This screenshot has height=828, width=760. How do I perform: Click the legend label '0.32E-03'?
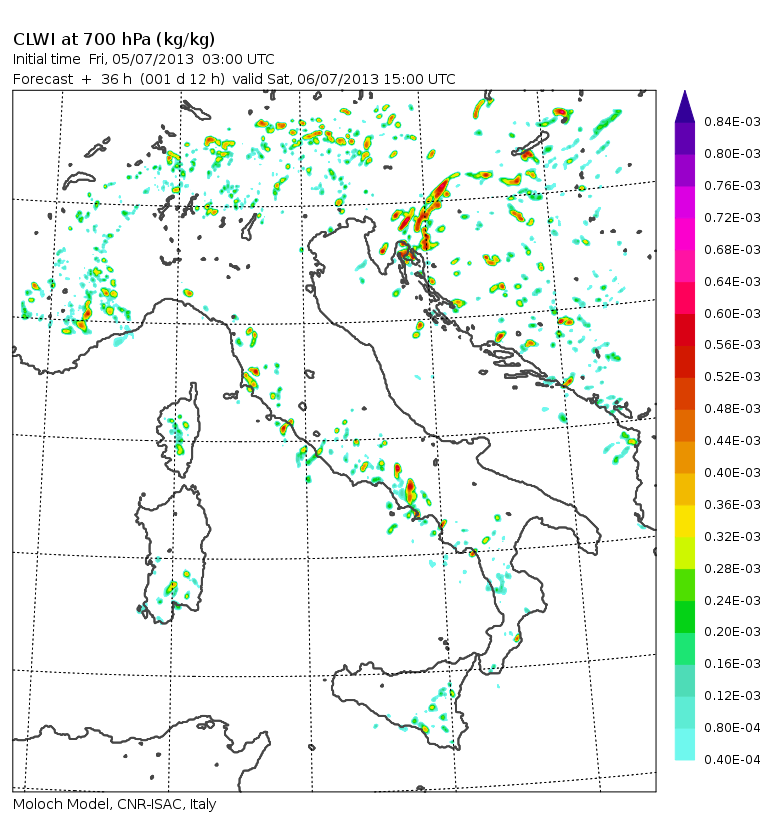[x=732, y=537]
